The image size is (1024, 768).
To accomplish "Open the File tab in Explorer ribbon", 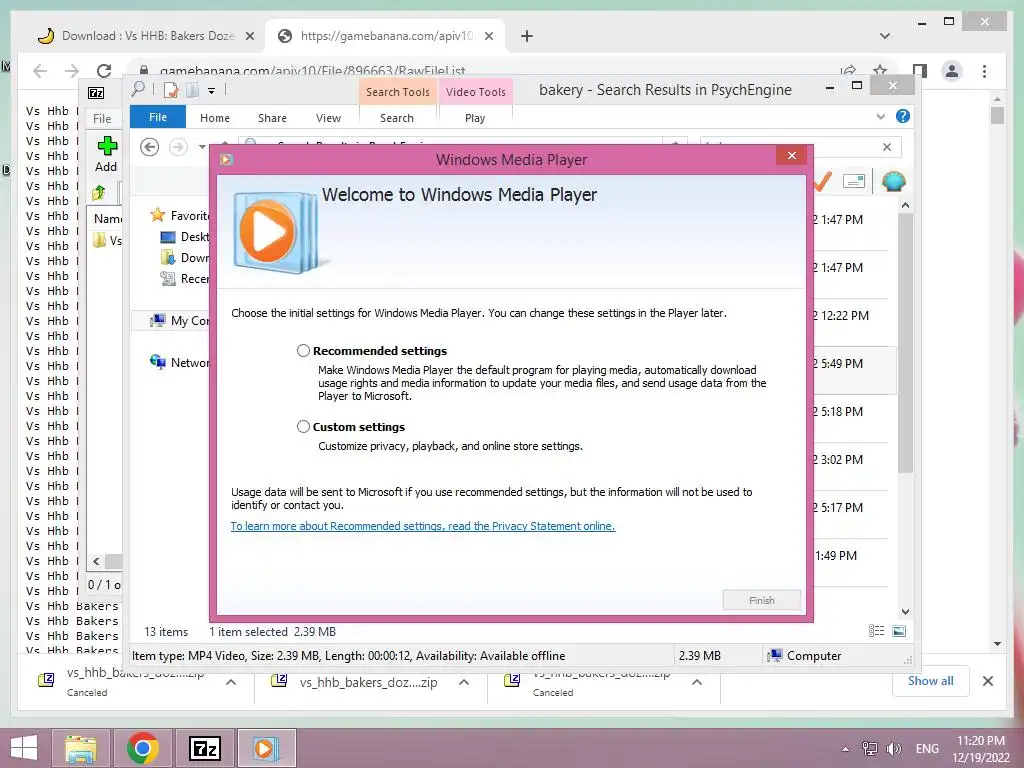I will [x=158, y=118].
